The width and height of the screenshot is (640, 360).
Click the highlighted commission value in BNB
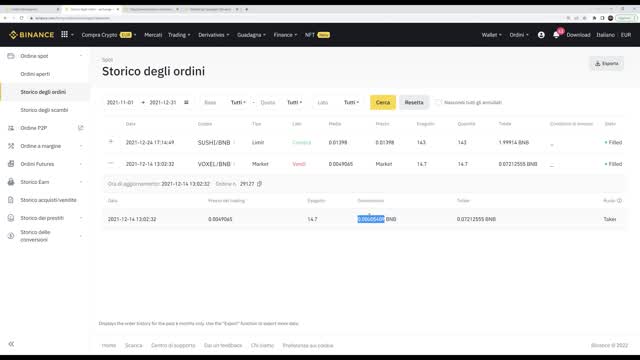click(371, 219)
